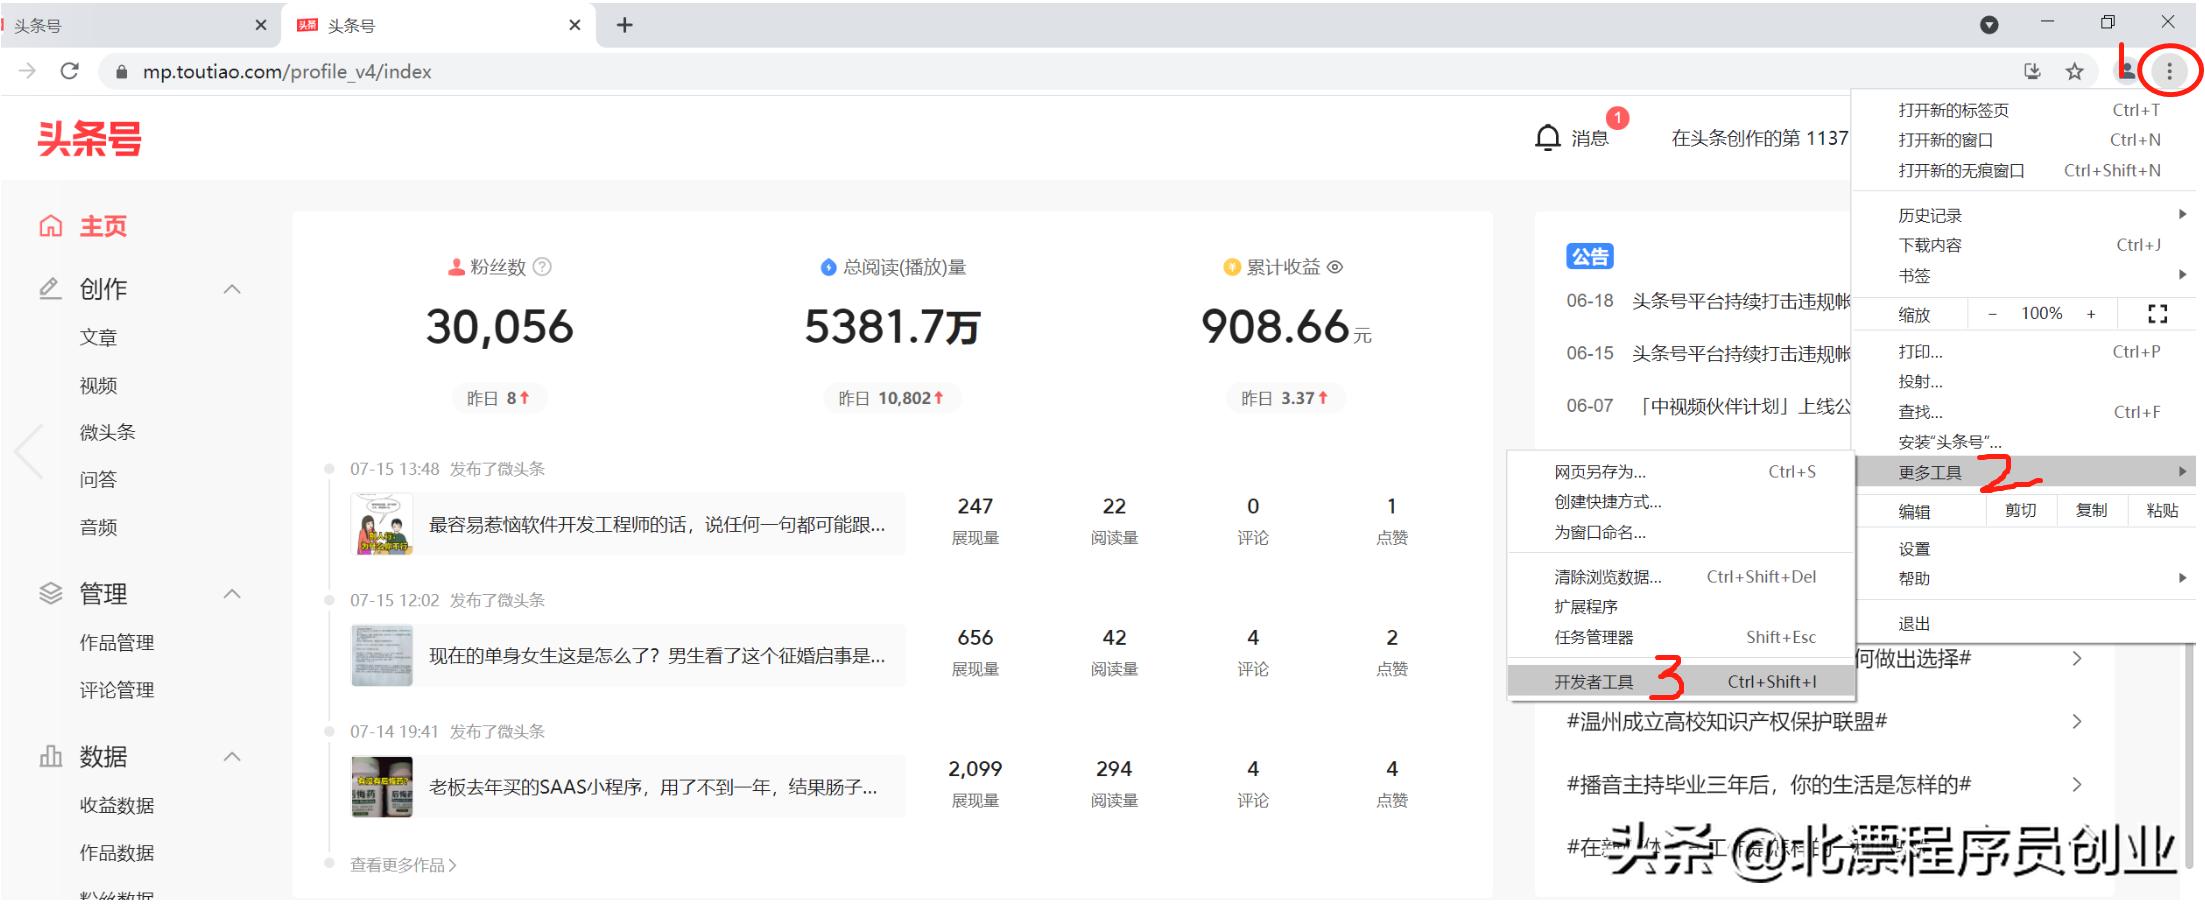Click the page download icon in address bar
Viewport: 2205px width, 906px height.
(2032, 71)
